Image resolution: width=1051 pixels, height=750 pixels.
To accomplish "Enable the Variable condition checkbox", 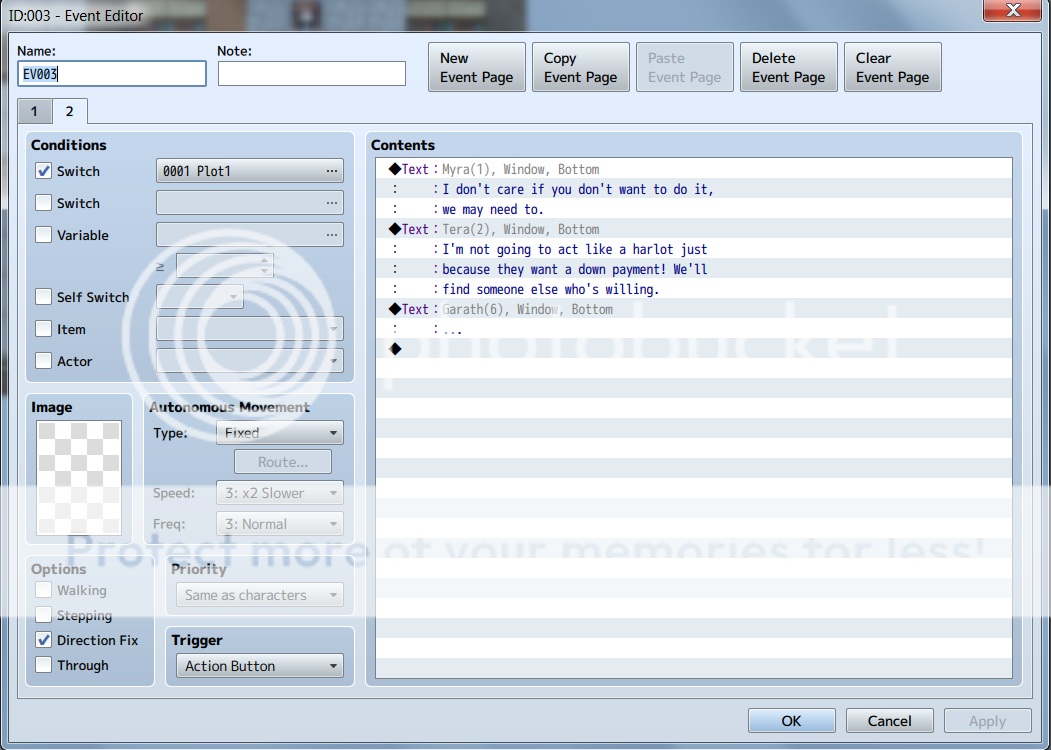I will [x=44, y=235].
